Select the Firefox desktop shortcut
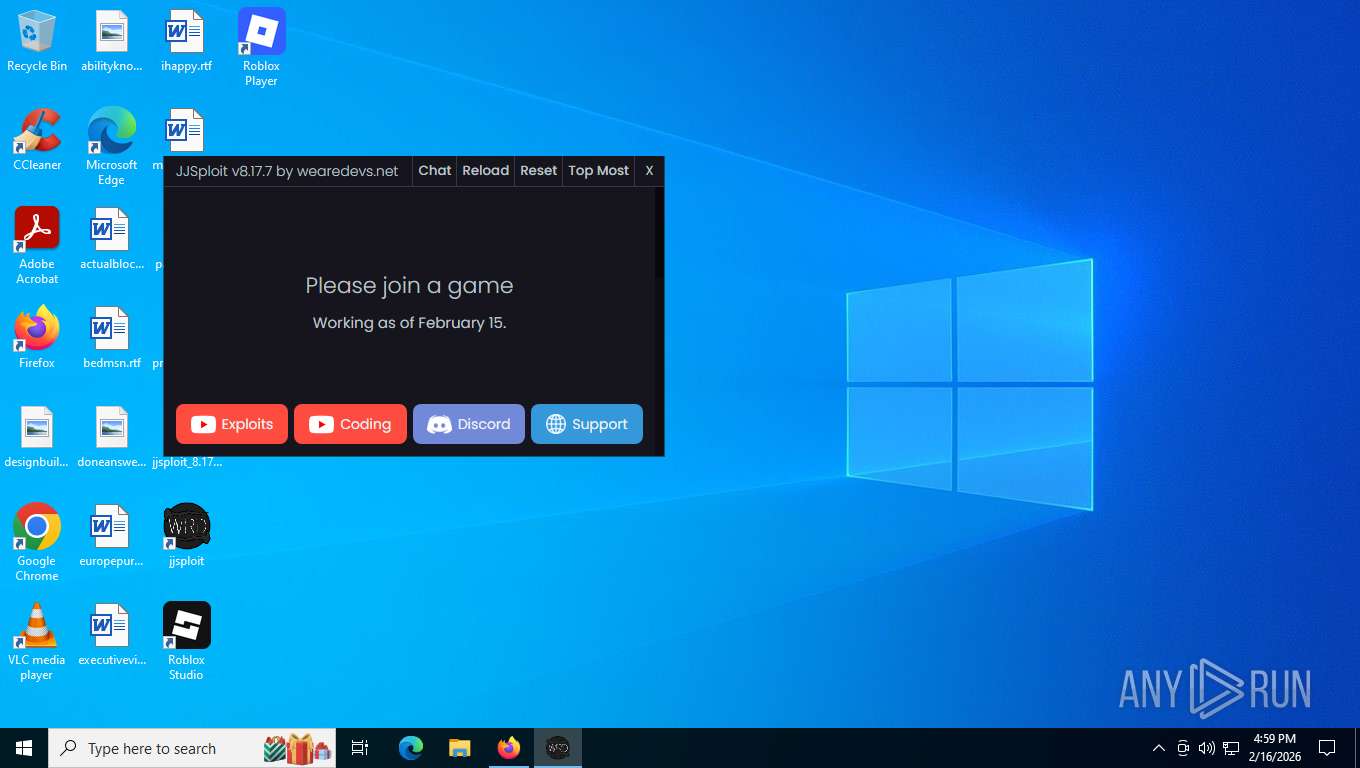This screenshot has height=768, width=1360. (x=37, y=338)
